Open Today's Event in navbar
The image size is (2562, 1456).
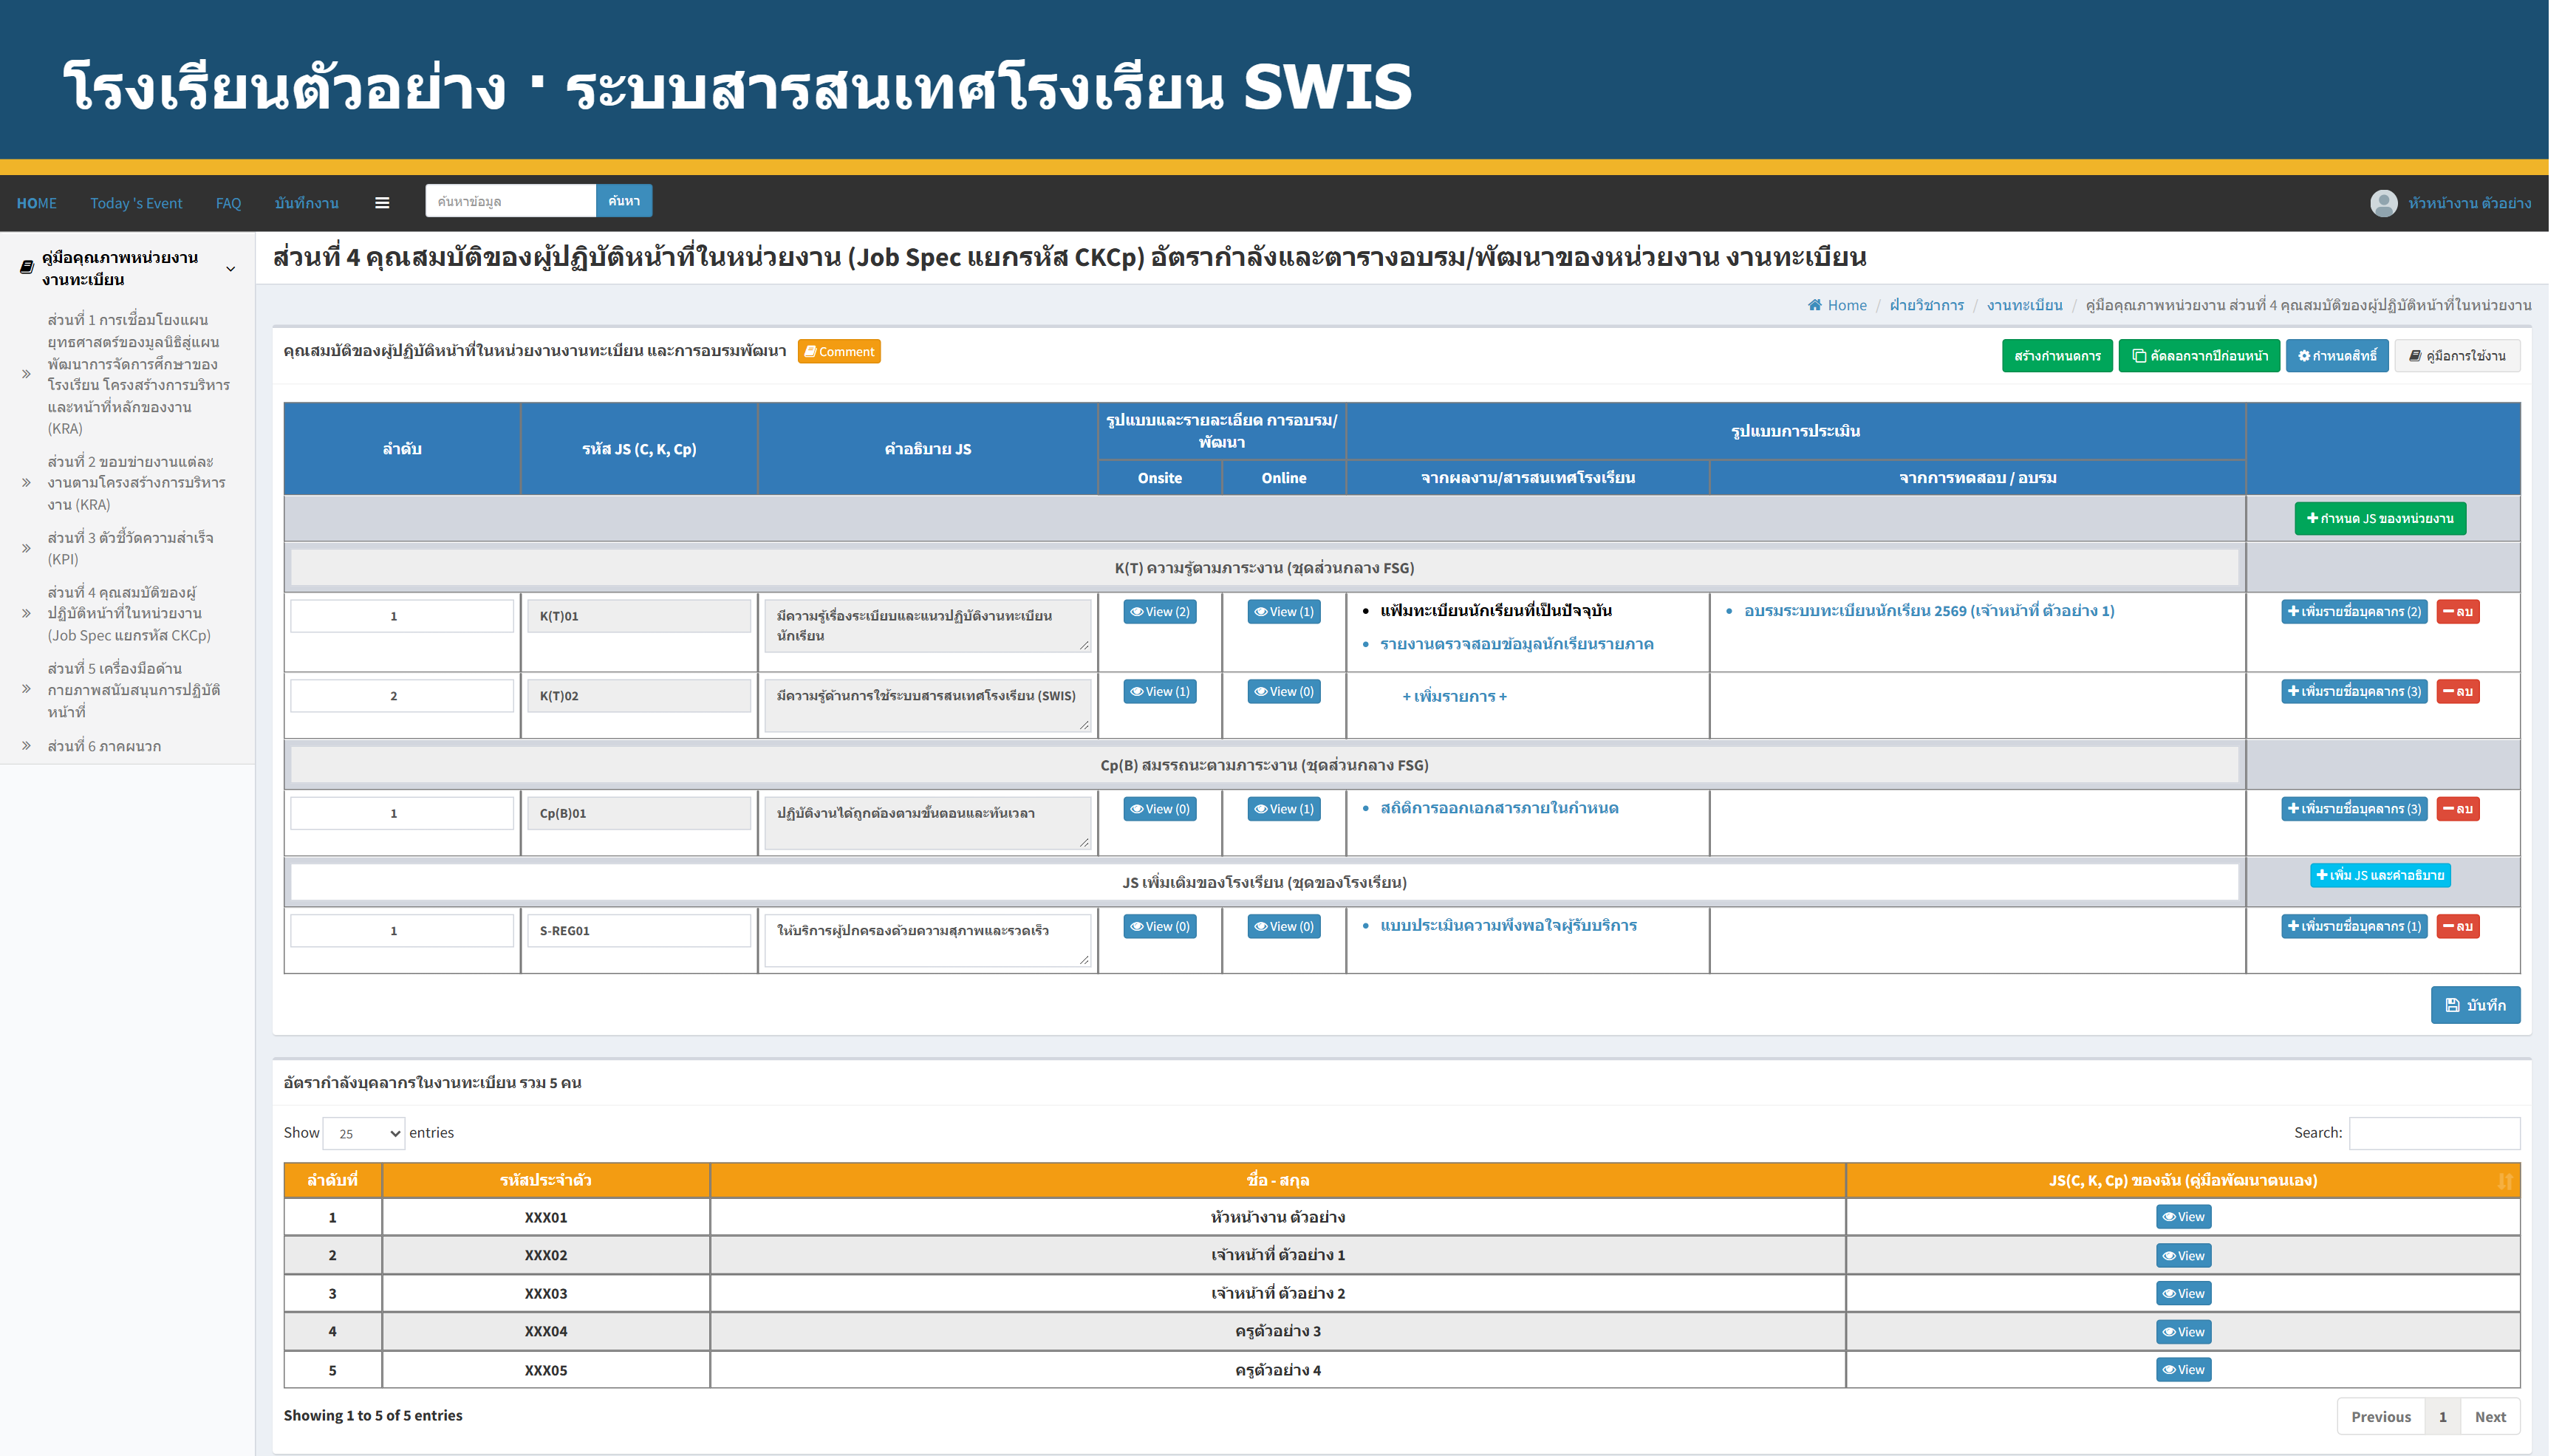(136, 203)
